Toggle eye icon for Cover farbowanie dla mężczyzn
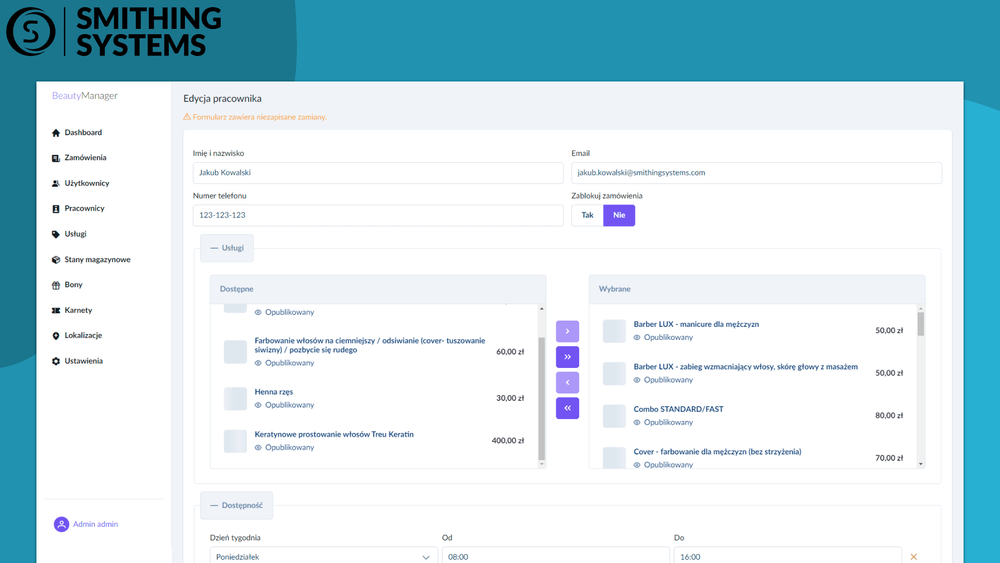The width and height of the screenshot is (1000, 563). (x=637, y=465)
